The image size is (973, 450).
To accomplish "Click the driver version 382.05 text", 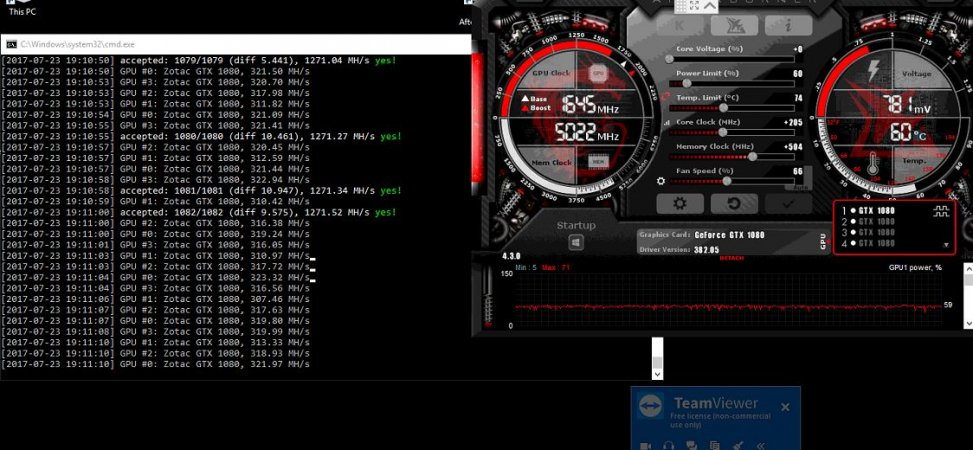I will [707, 250].
